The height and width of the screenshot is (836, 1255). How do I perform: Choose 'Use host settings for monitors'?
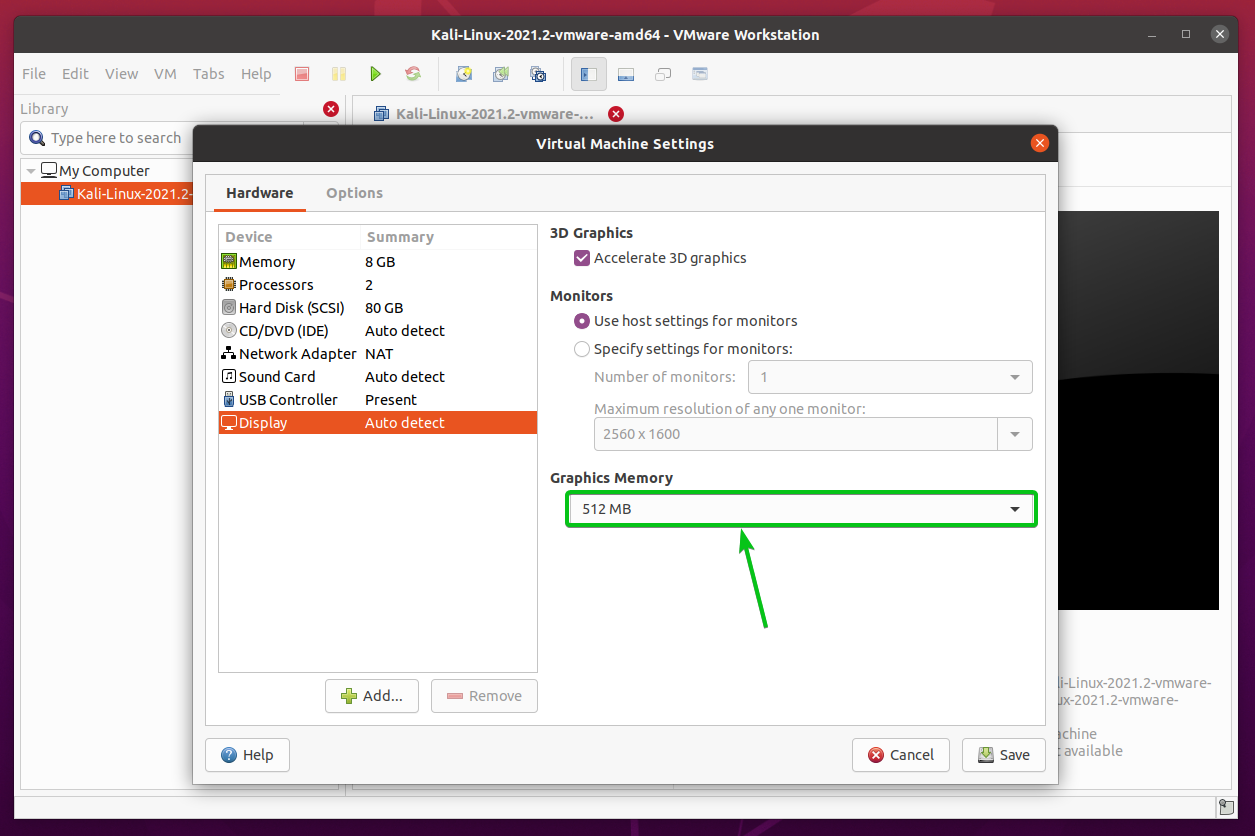coord(581,321)
